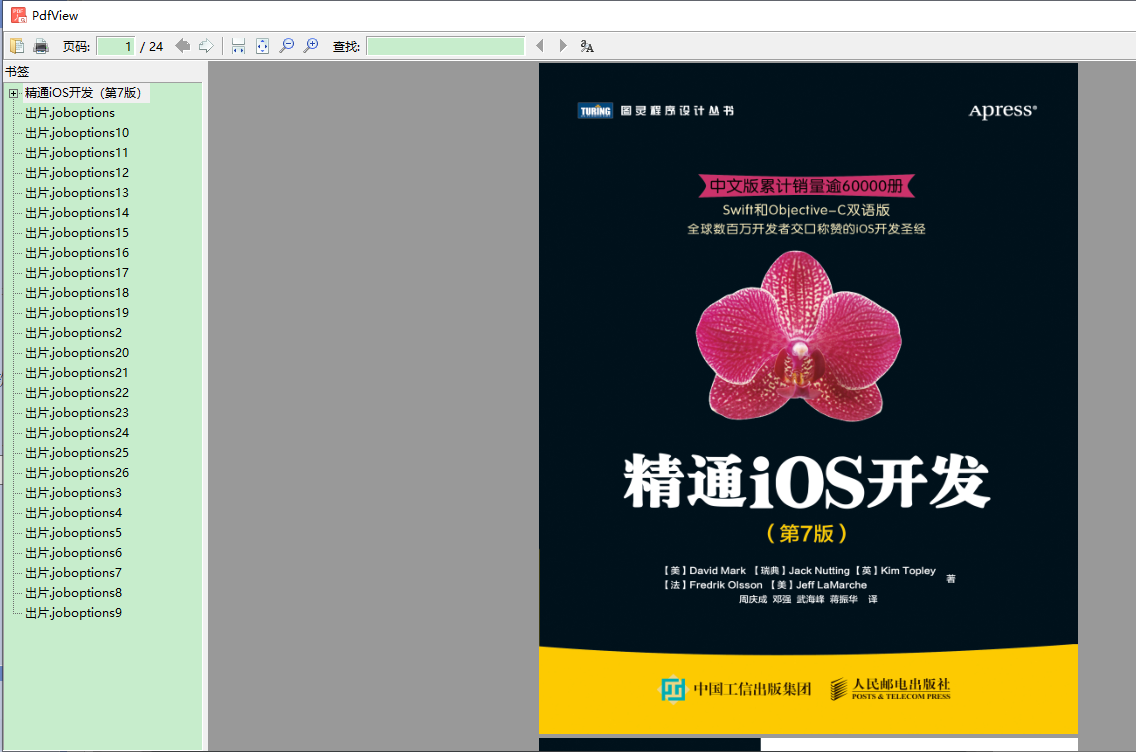Viewport: 1136px width, 752px height.
Task: Toggle the match case icon
Action: point(587,46)
